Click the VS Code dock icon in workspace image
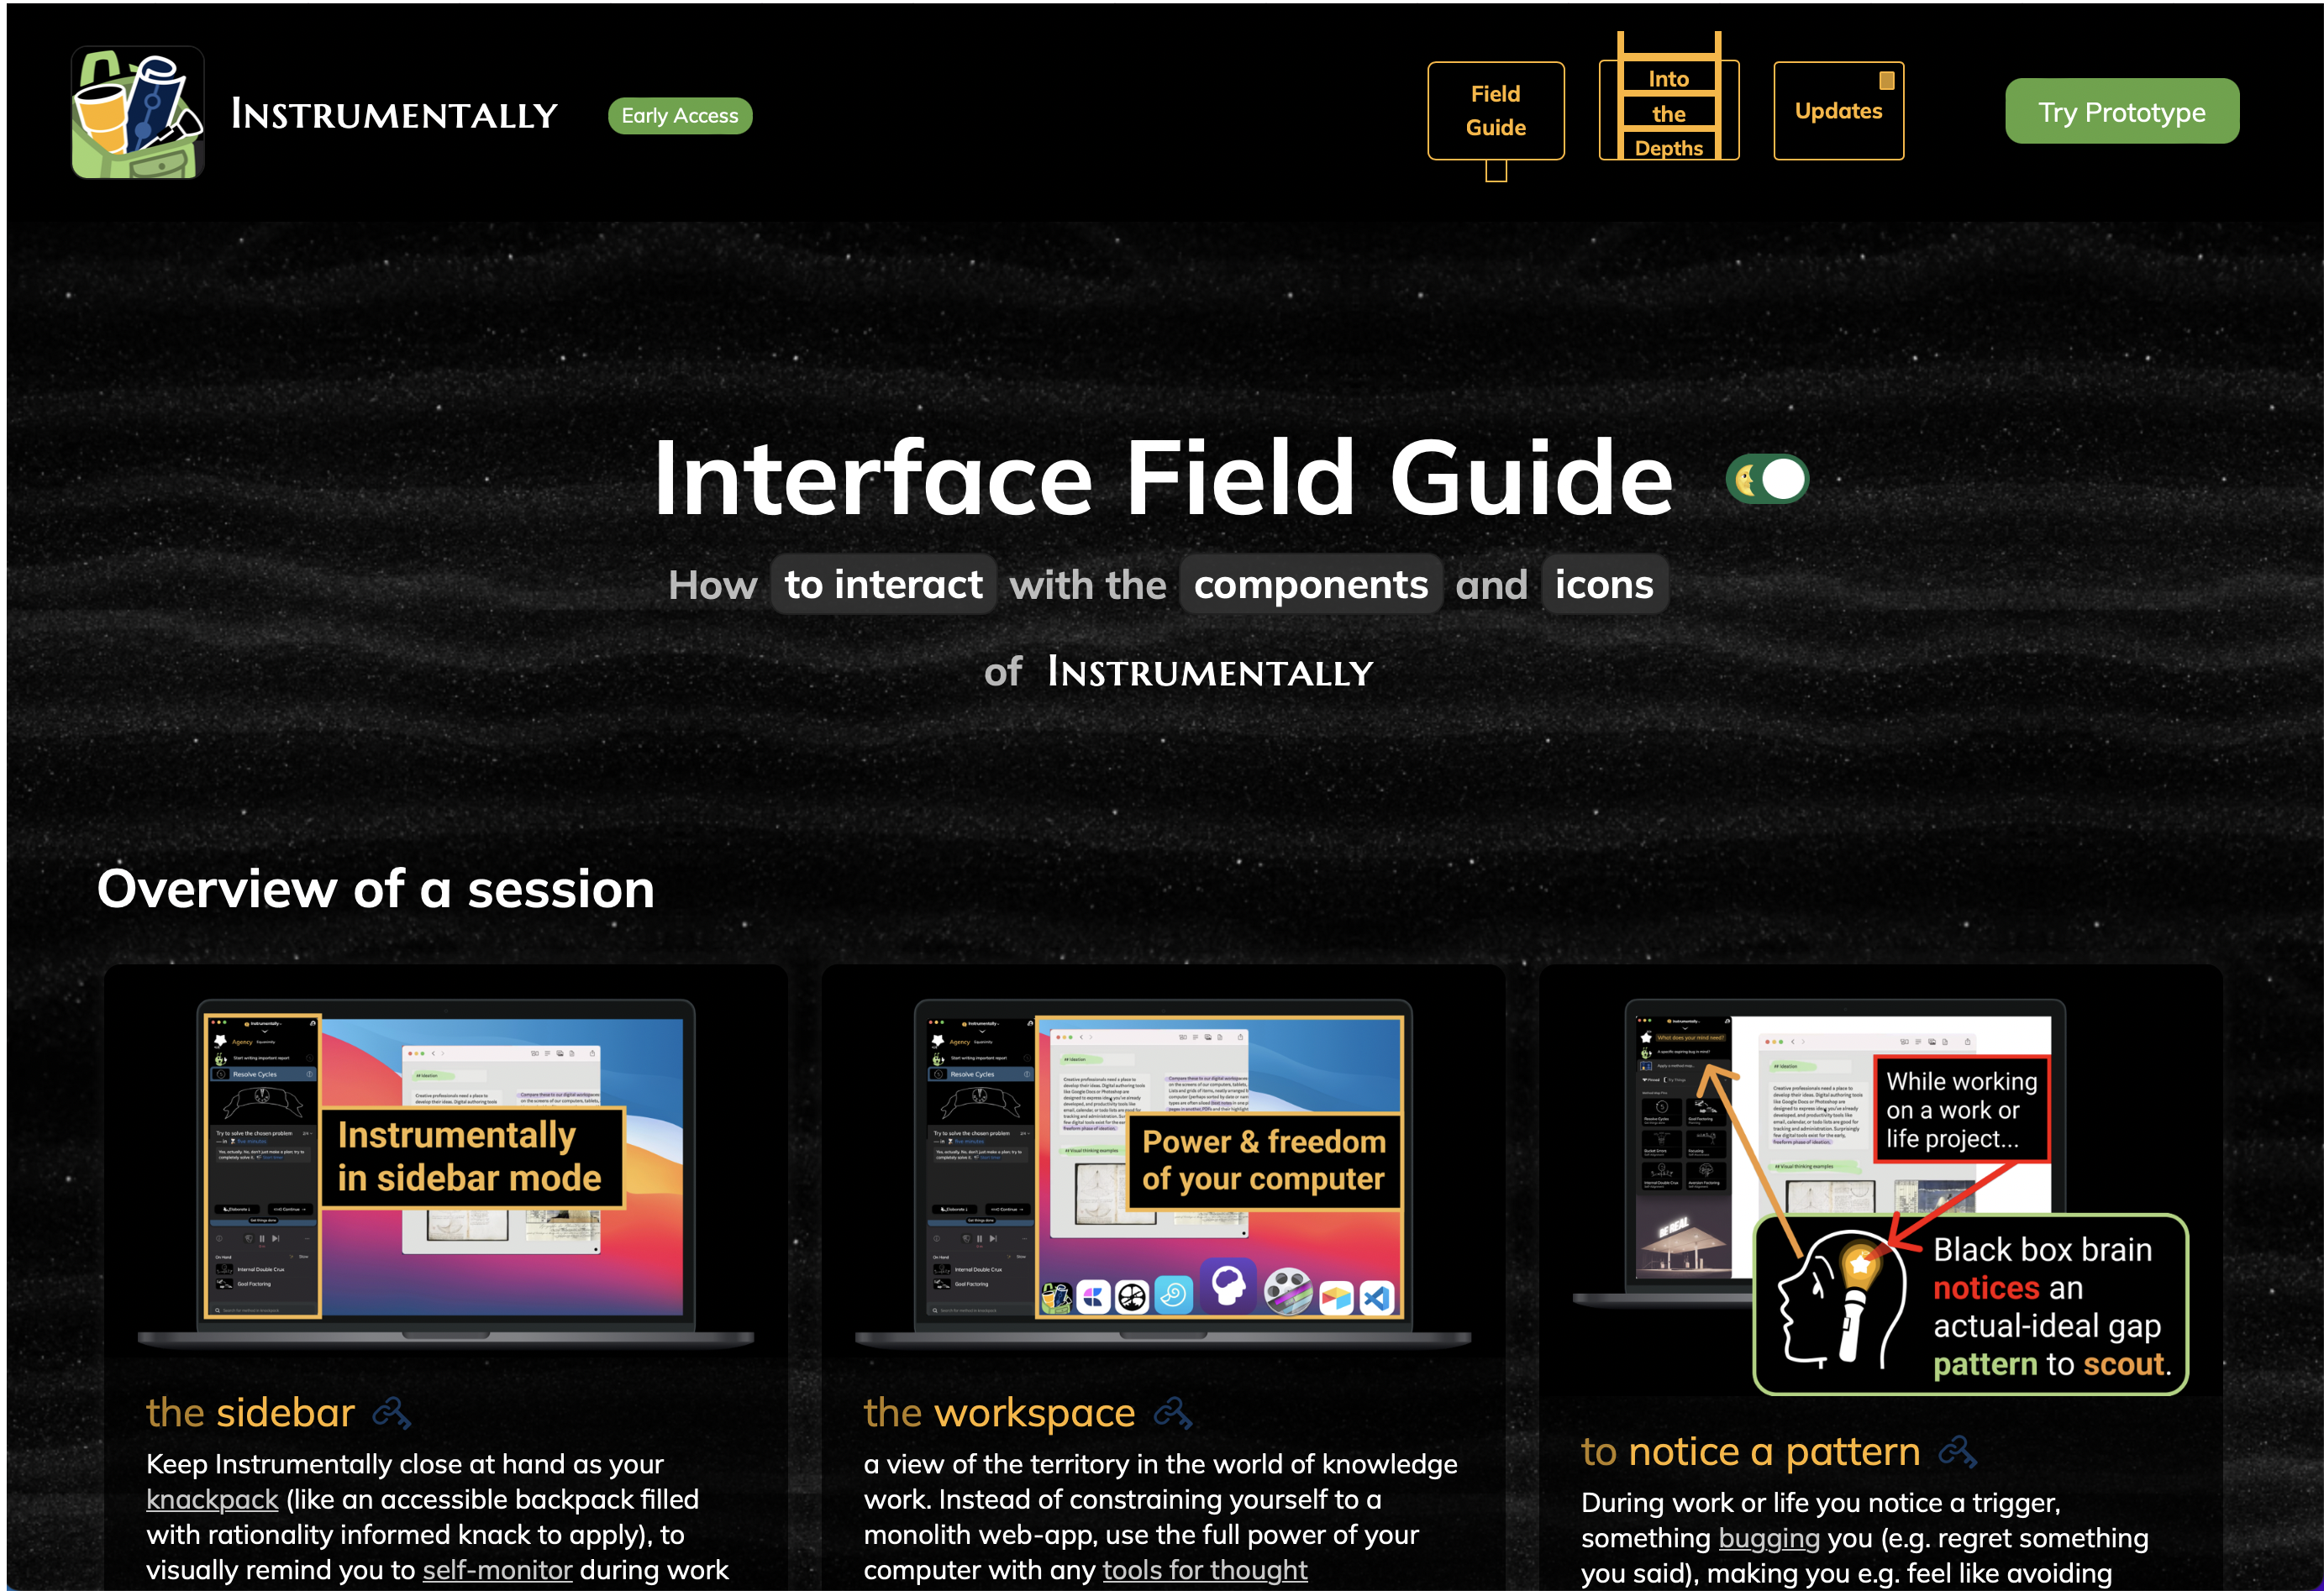2324x1591 pixels. click(x=1377, y=1298)
